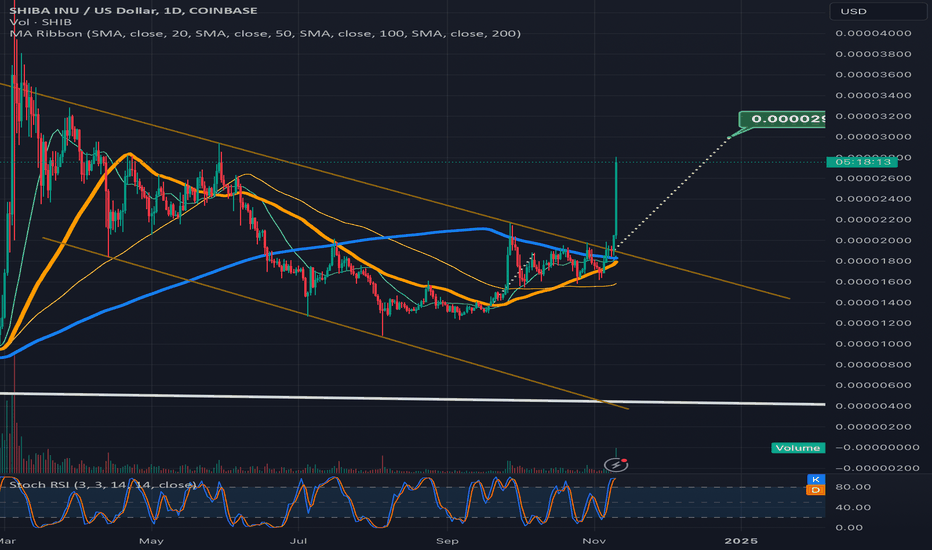Image resolution: width=932 pixels, height=550 pixels.
Task: Click the 0.00003800 price axis label
Action: click(873, 54)
